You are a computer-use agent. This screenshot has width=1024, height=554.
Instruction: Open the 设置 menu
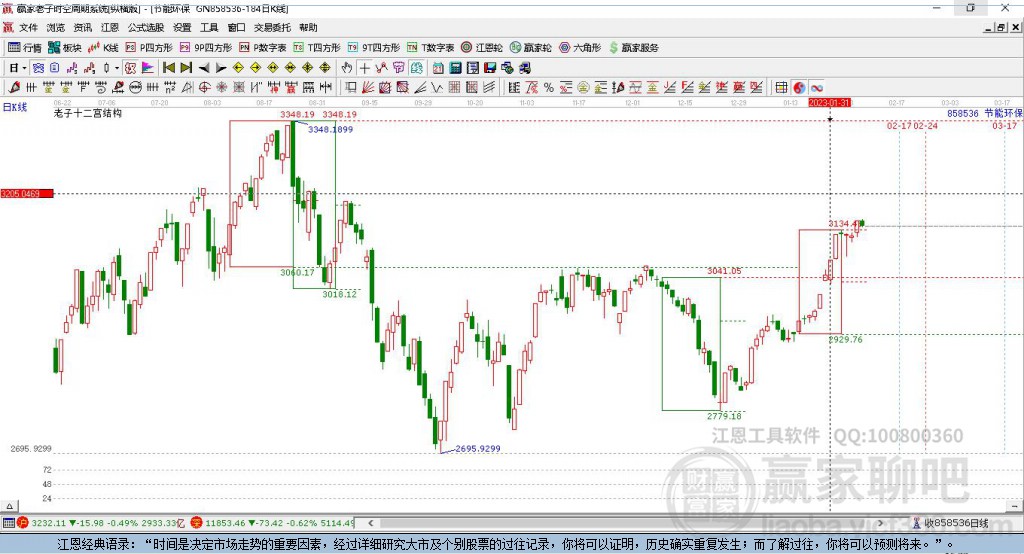pos(182,27)
